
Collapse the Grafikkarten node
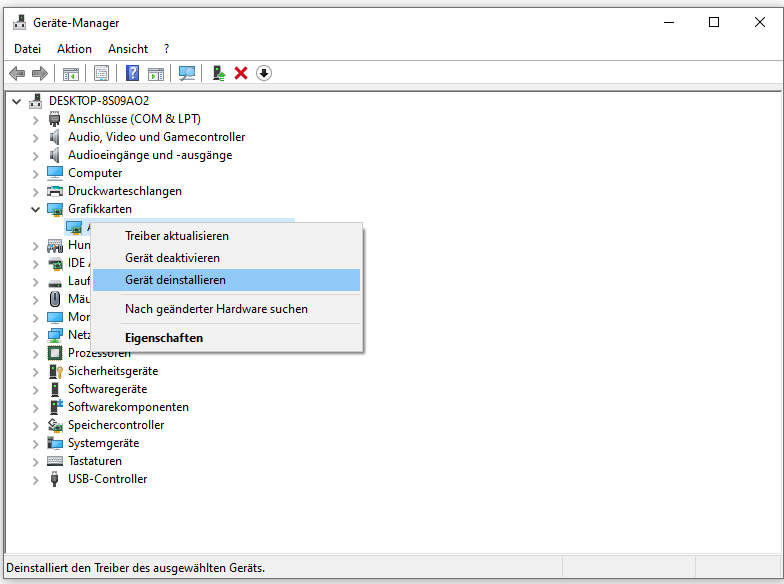(x=36, y=210)
